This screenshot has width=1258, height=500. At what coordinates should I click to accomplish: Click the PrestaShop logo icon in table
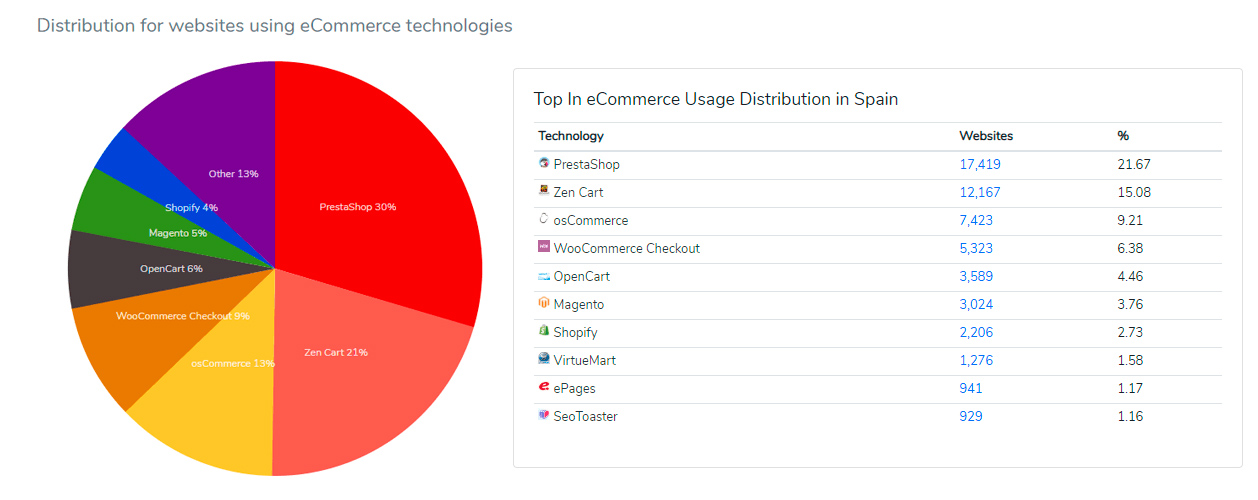pyautogui.click(x=544, y=163)
